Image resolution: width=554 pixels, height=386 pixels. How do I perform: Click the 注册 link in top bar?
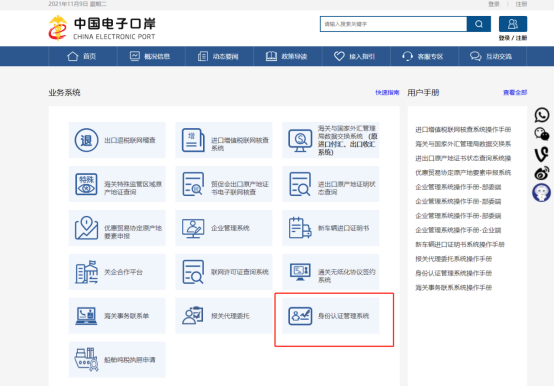pyautogui.click(x=521, y=4)
